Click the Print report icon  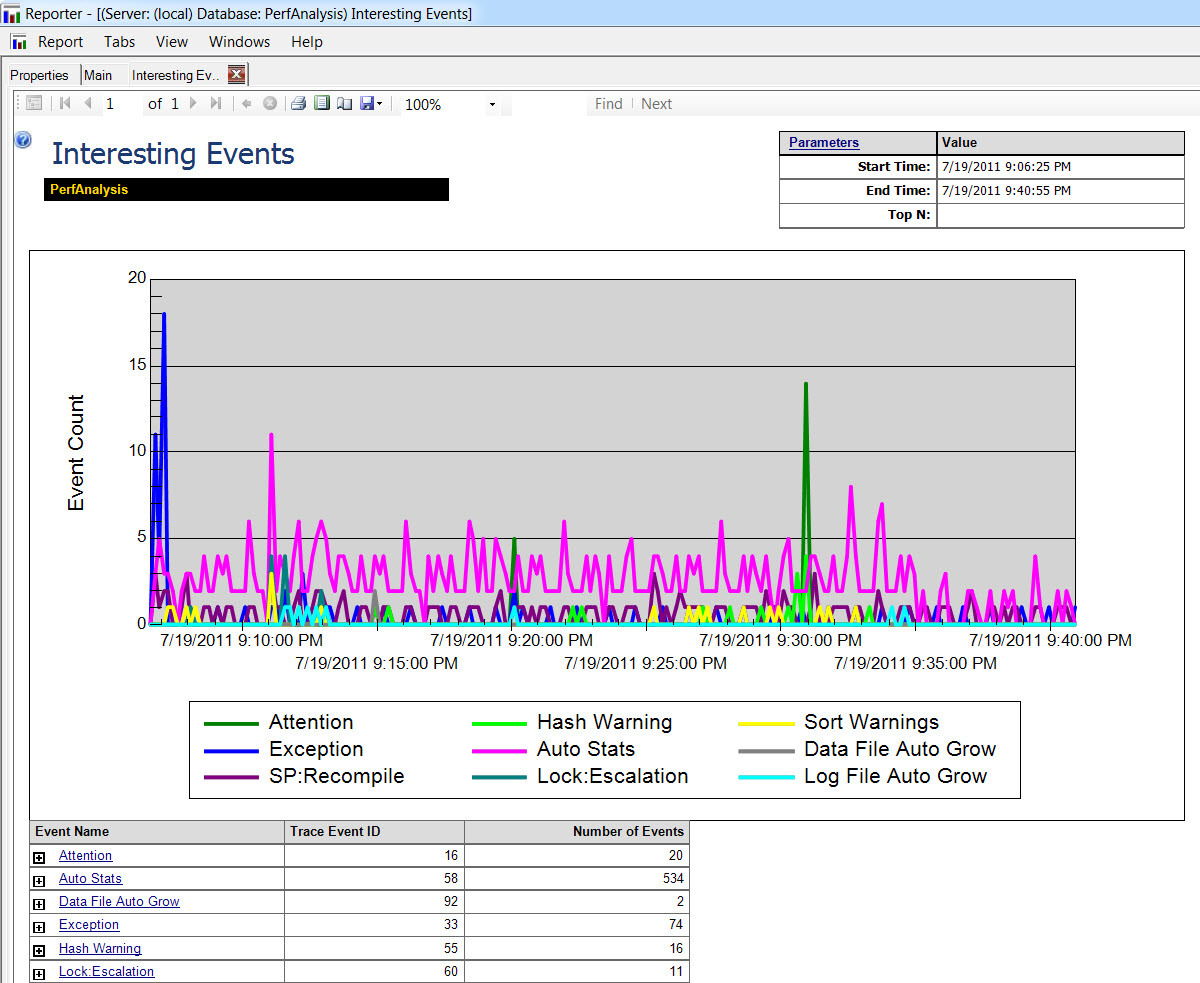click(298, 104)
